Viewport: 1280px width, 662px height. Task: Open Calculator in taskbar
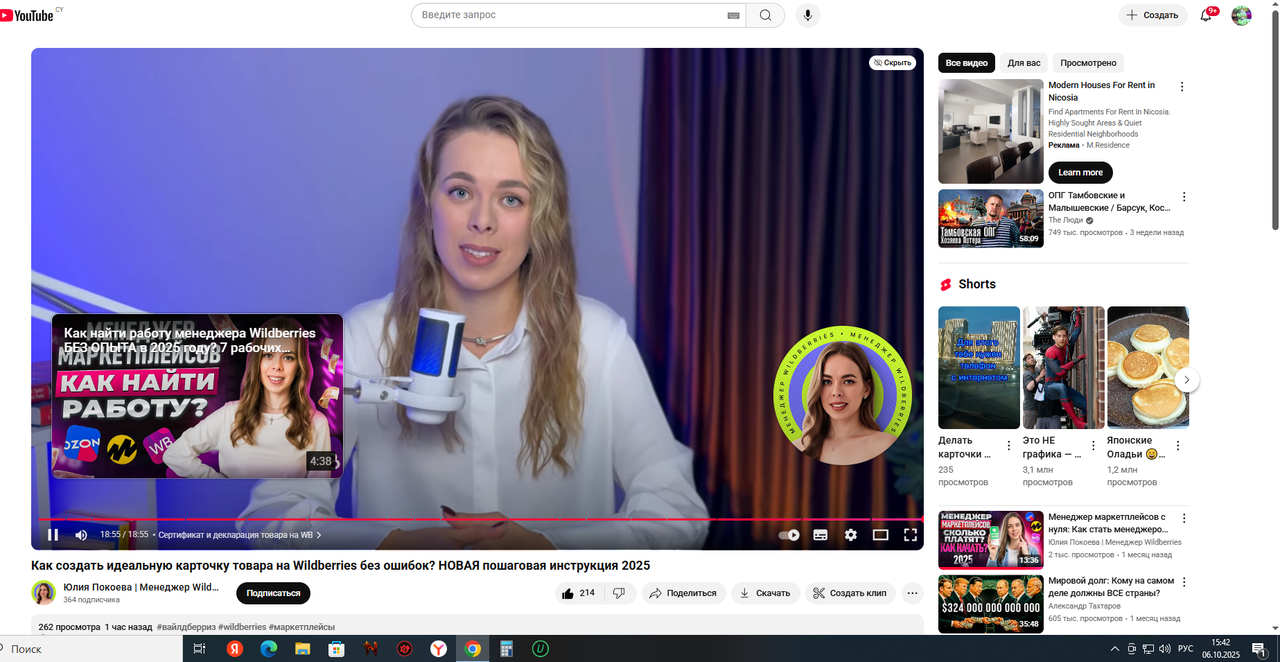506,649
